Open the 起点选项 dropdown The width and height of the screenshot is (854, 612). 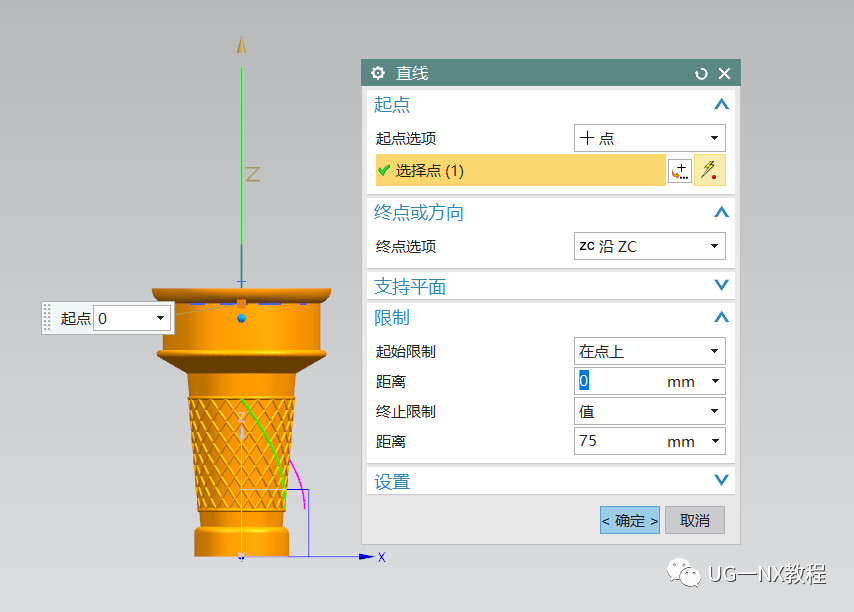pyautogui.click(x=649, y=138)
